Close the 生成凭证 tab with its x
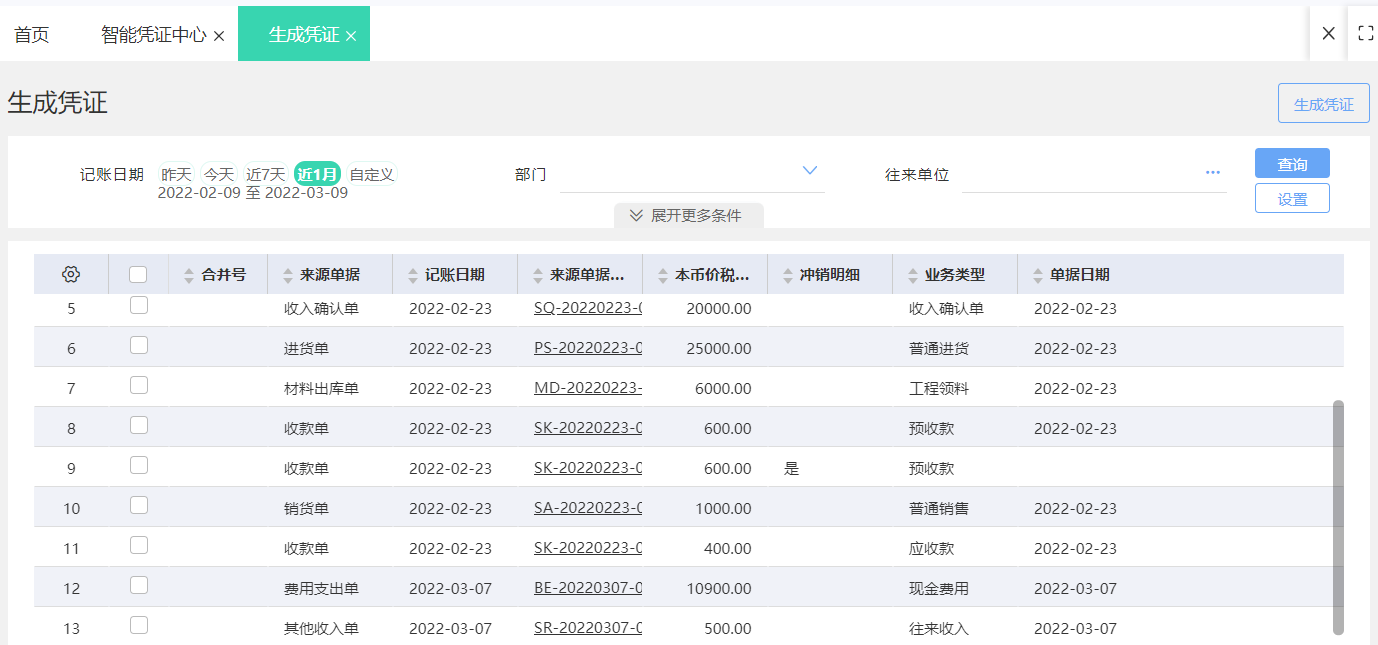Screen dimensions: 1378x645 pos(351,36)
